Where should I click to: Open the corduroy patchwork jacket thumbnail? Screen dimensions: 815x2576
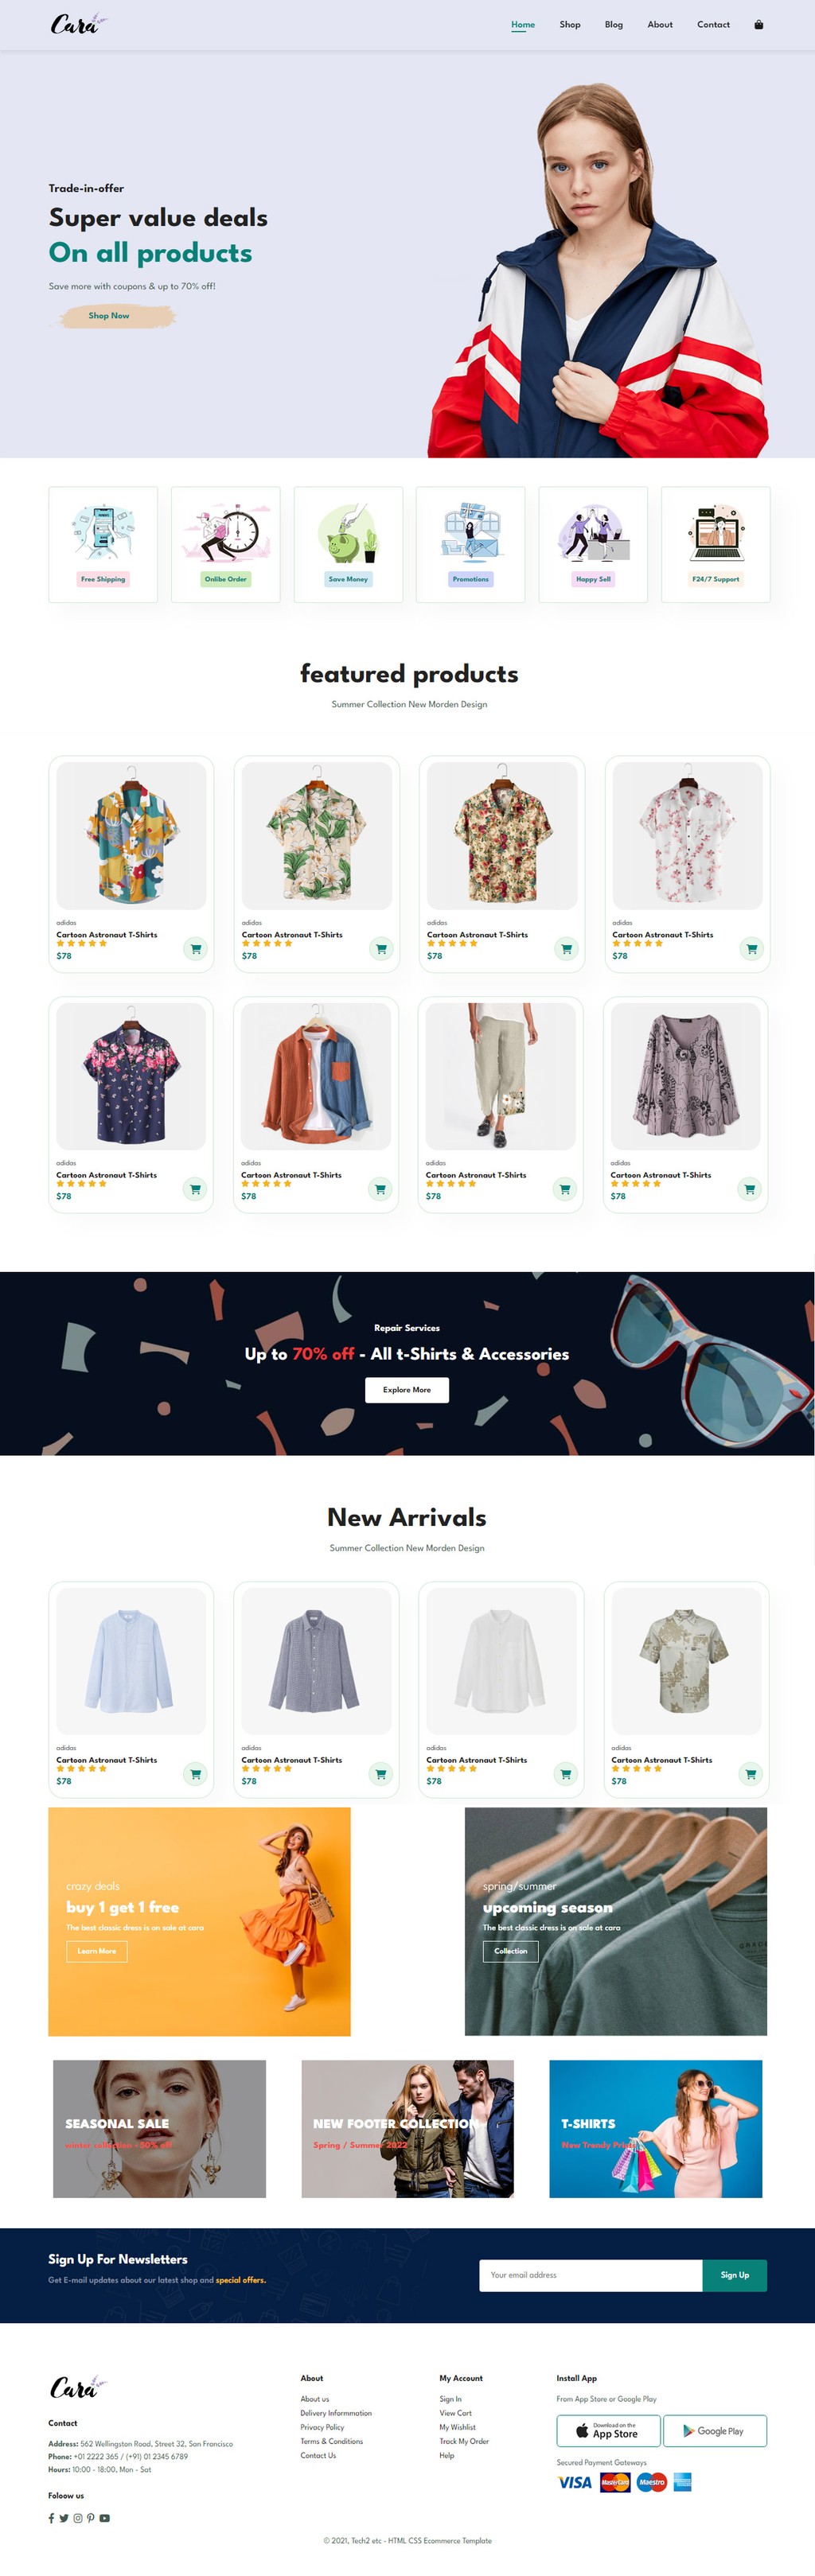316,1077
